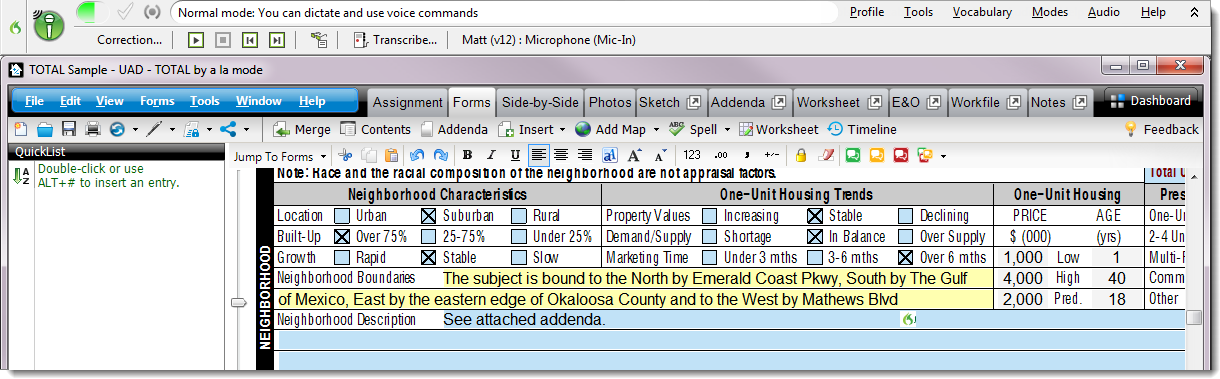Click the Undo arrow icon
This screenshot has height=379, width=1220.
click(416, 155)
